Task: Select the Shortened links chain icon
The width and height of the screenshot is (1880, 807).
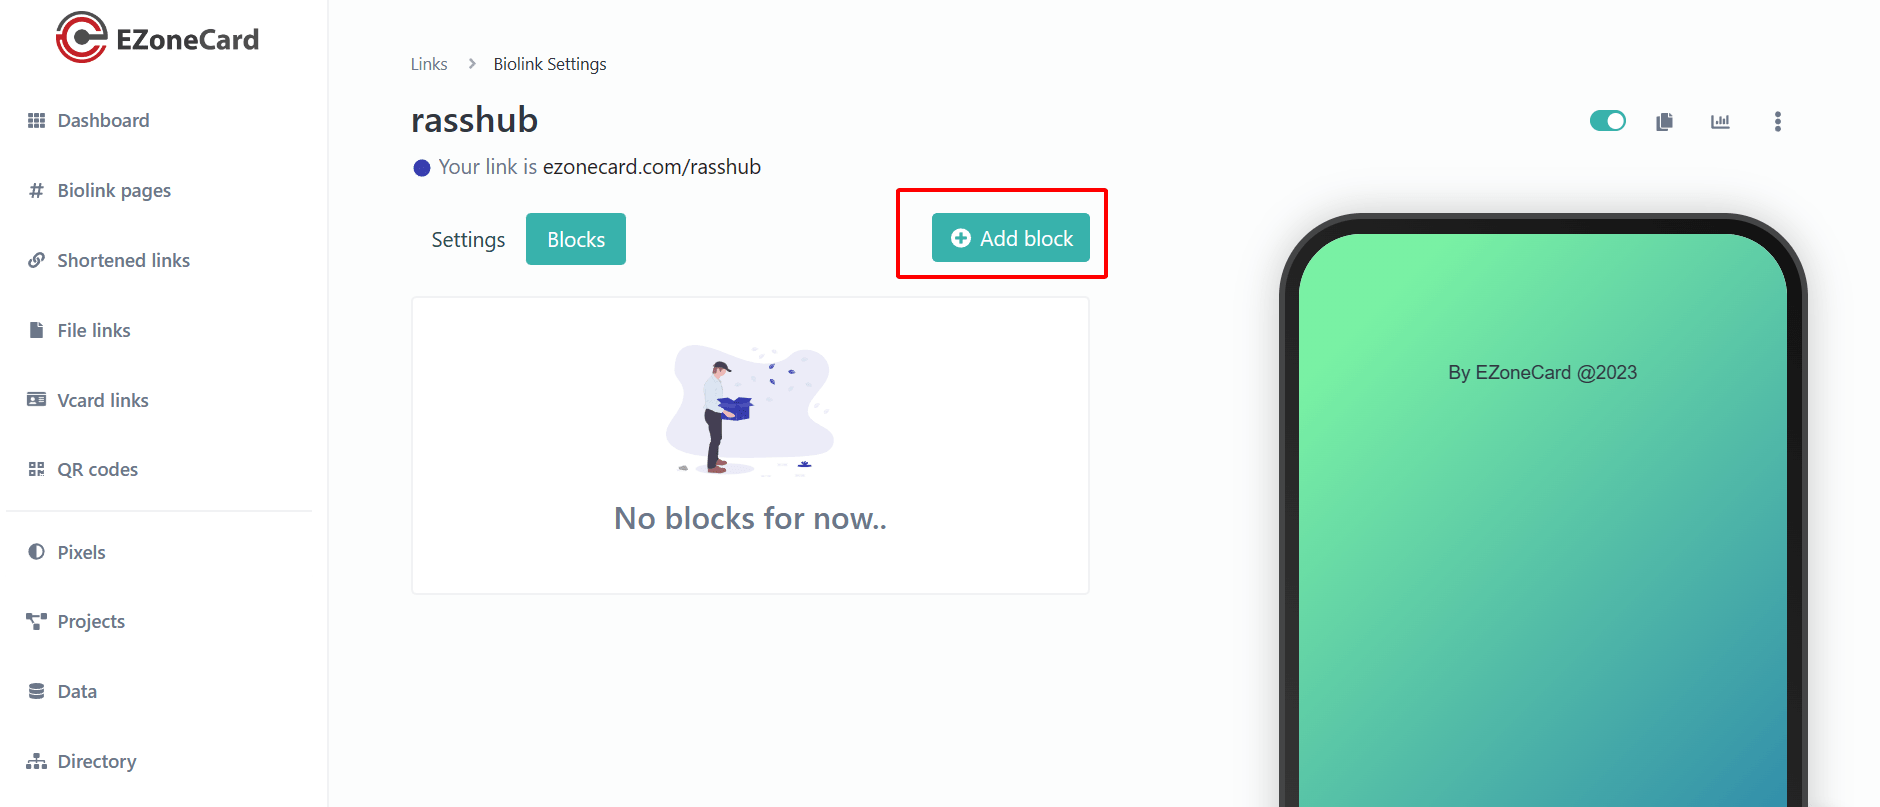Action: (36, 260)
